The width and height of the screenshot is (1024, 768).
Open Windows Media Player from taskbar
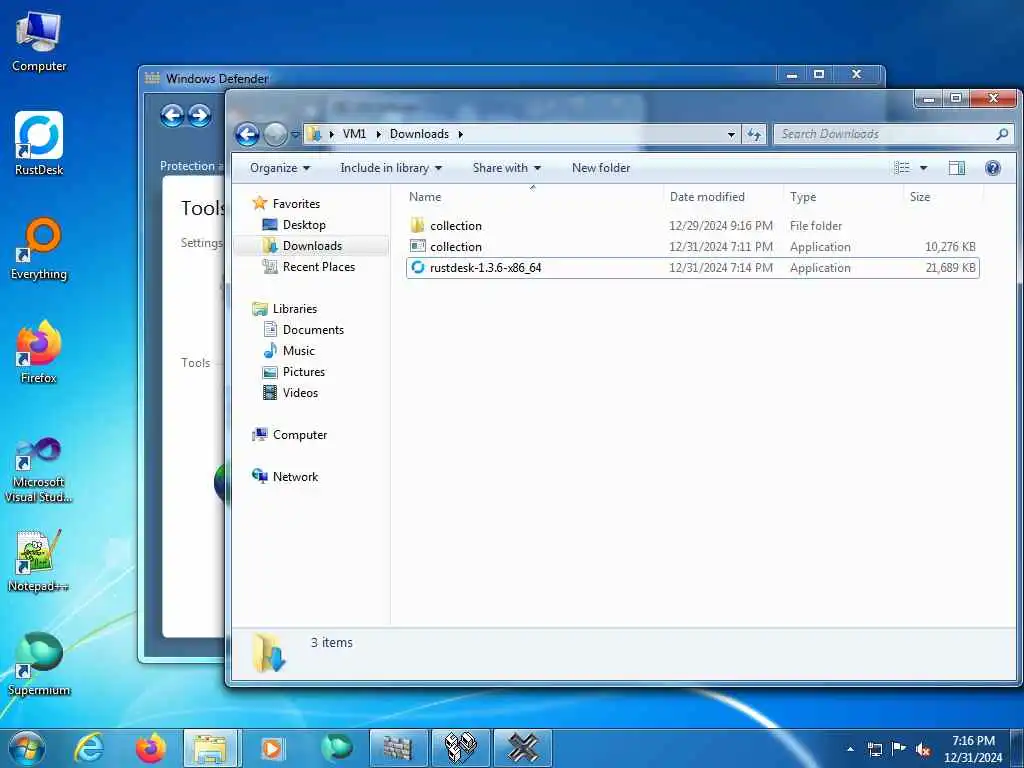[272, 748]
